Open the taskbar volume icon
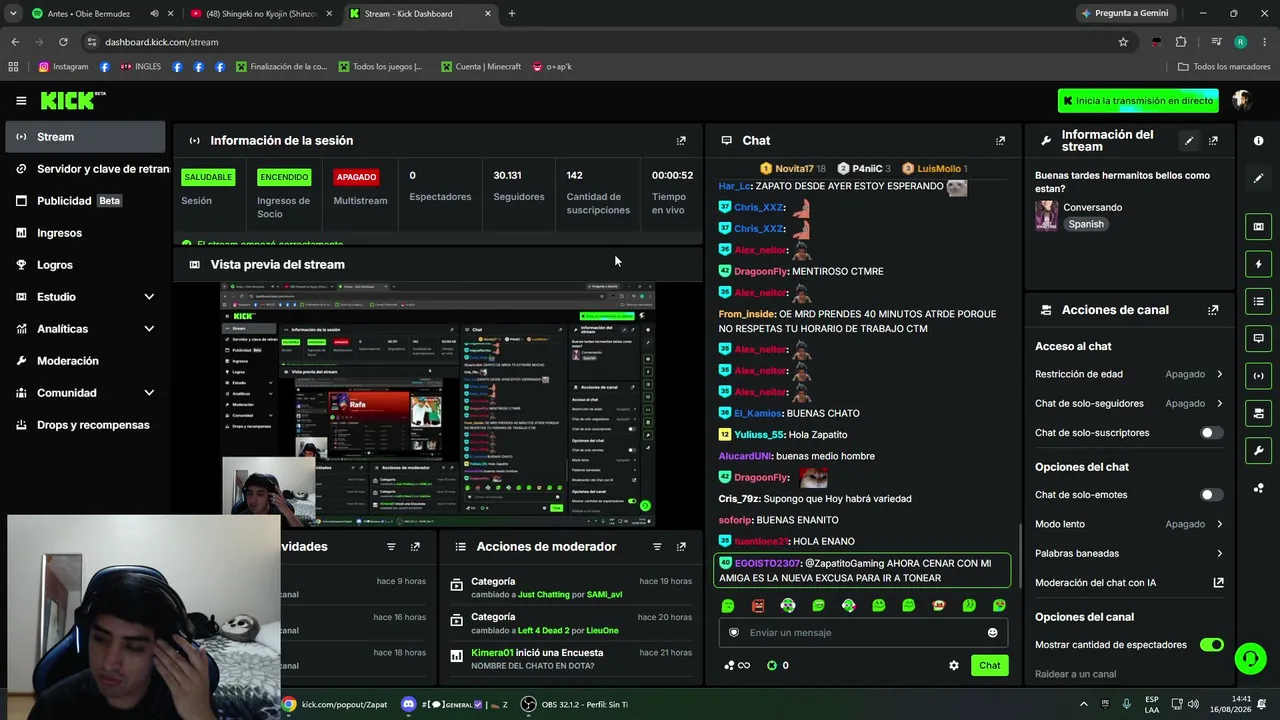Viewport: 1280px width, 720px height. click(x=1193, y=705)
